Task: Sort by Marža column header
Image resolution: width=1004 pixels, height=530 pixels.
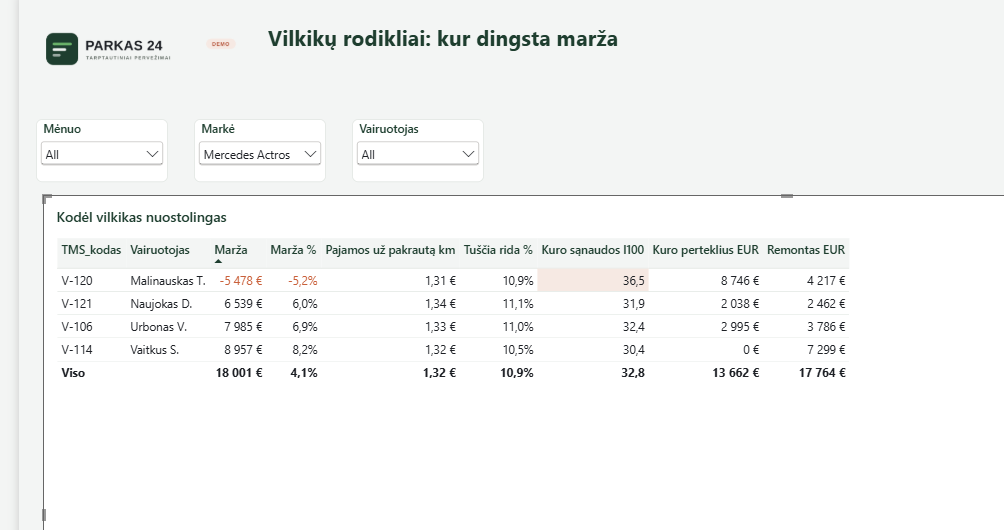Action: pyautogui.click(x=231, y=250)
